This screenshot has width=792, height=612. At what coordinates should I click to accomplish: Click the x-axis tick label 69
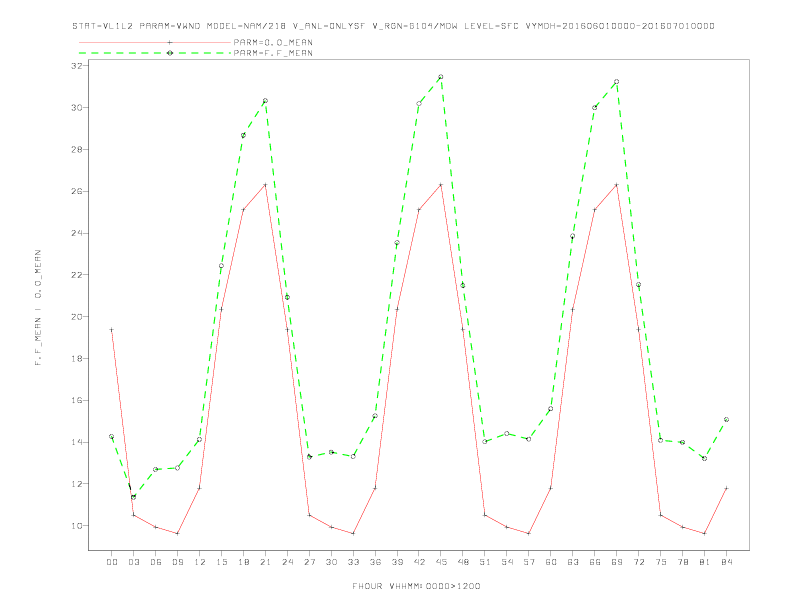coord(617,562)
